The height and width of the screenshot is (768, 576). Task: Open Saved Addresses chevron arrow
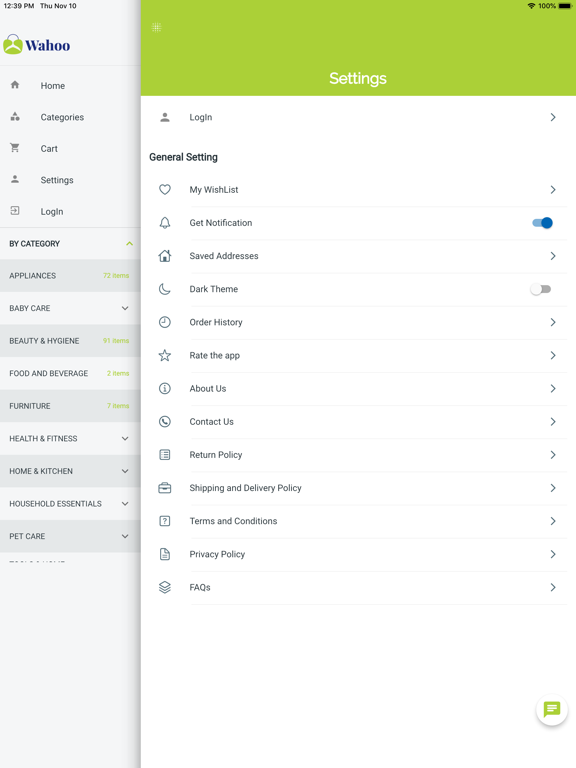(x=553, y=256)
